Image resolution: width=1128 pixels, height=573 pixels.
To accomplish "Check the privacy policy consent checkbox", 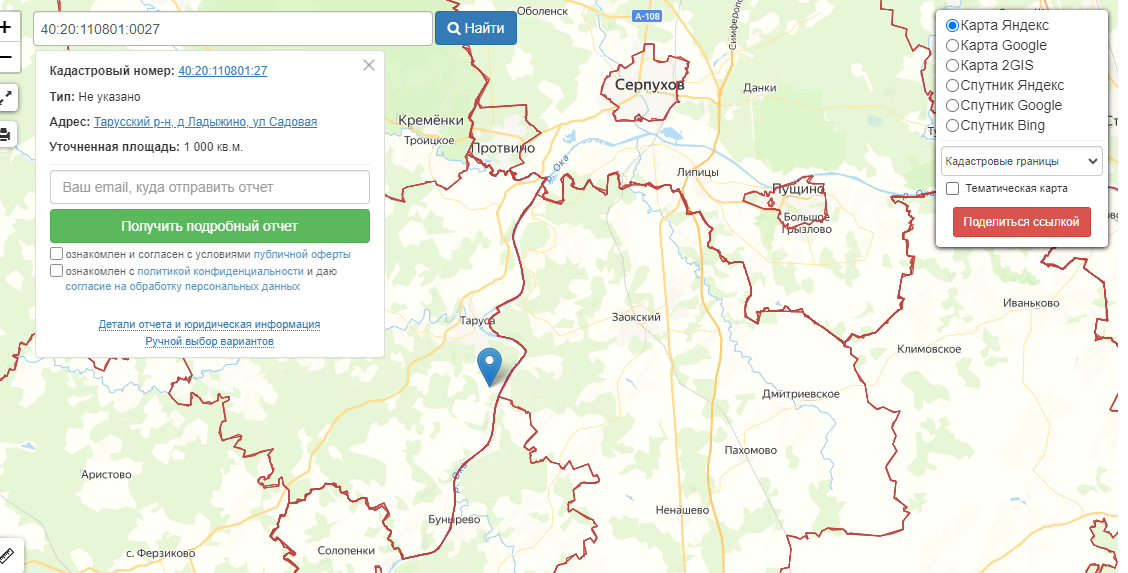I will pyautogui.click(x=56, y=271).
